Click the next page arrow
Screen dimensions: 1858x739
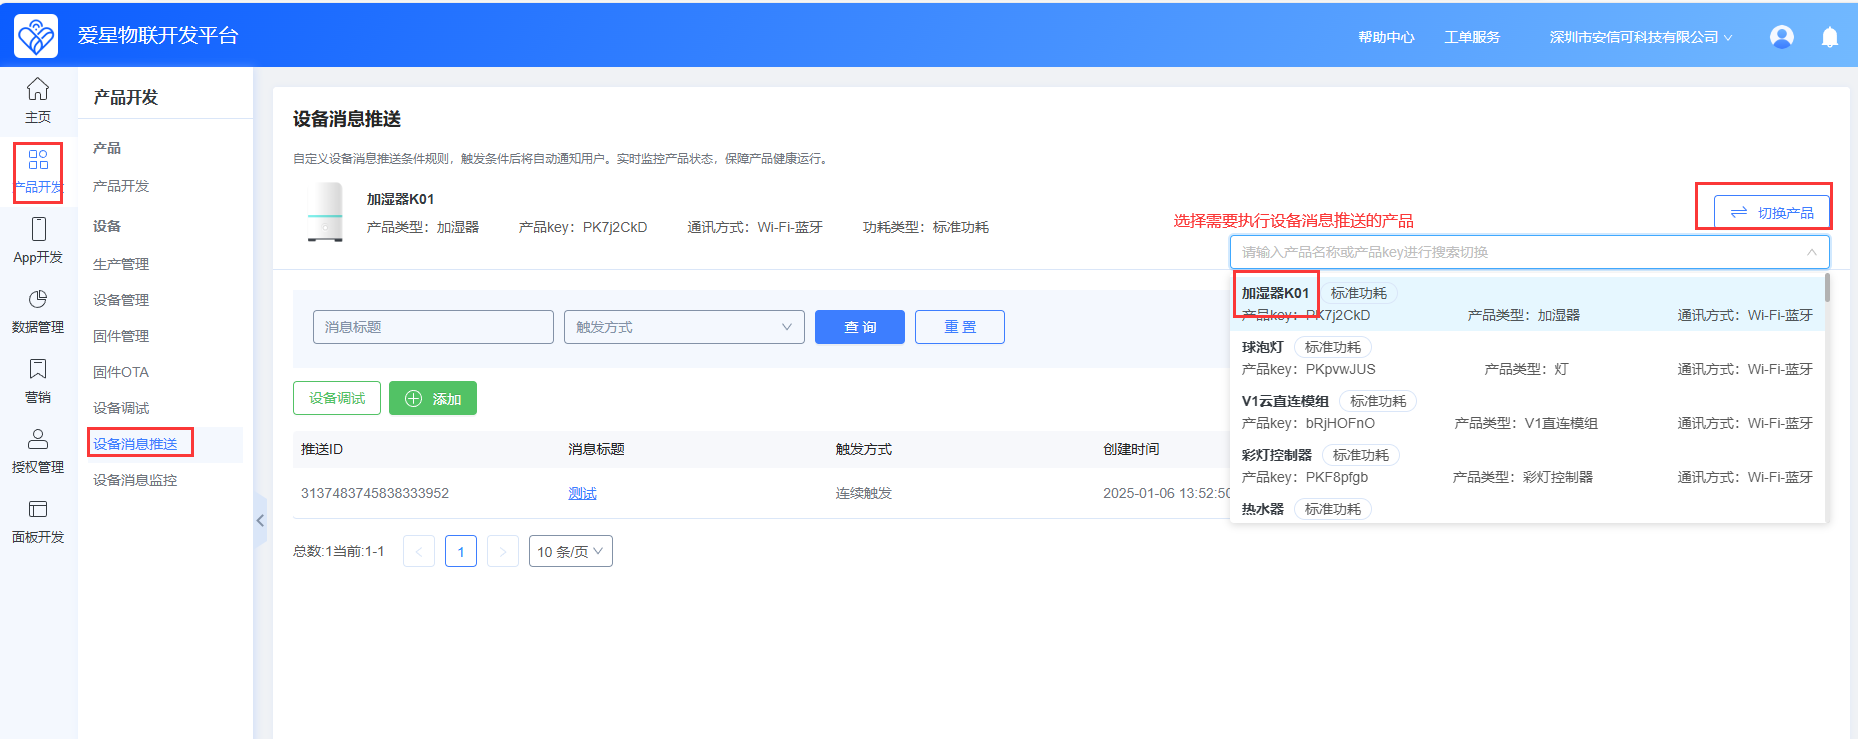503,551
